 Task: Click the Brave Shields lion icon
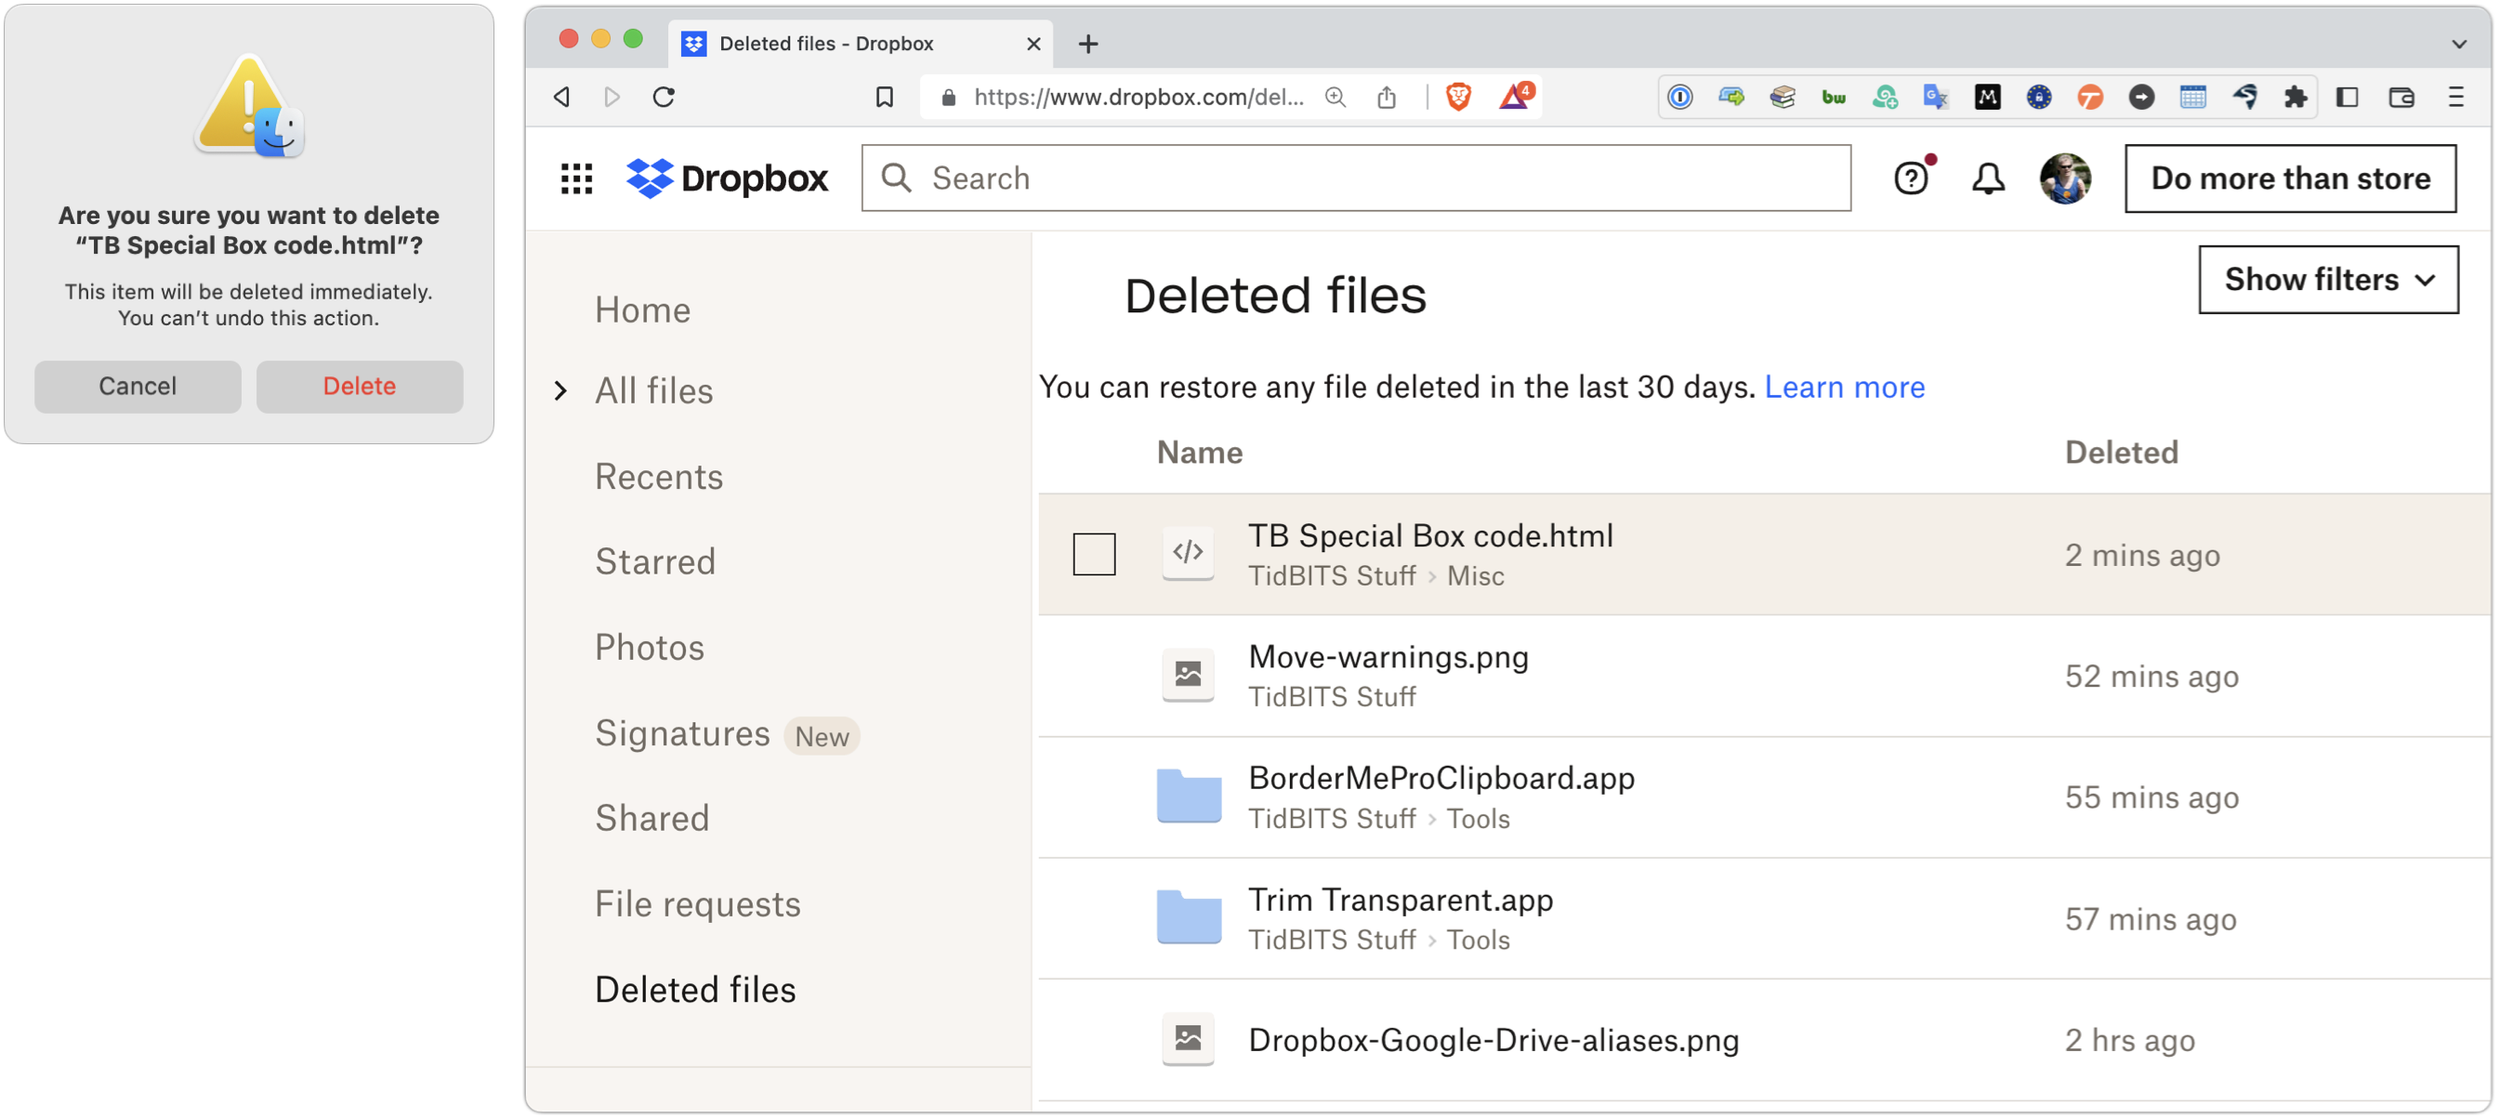[1458, 97]
